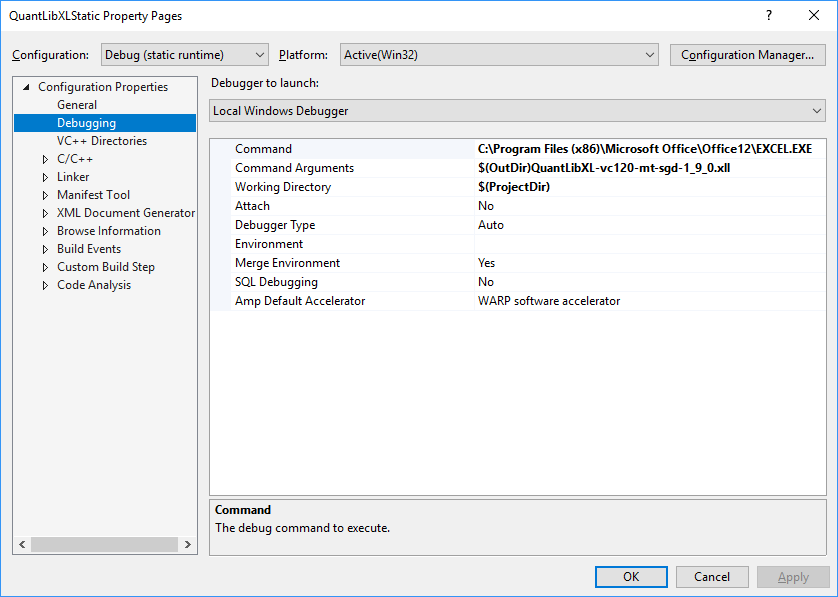Select the Working Directory property row

click(x=283, y=187)
